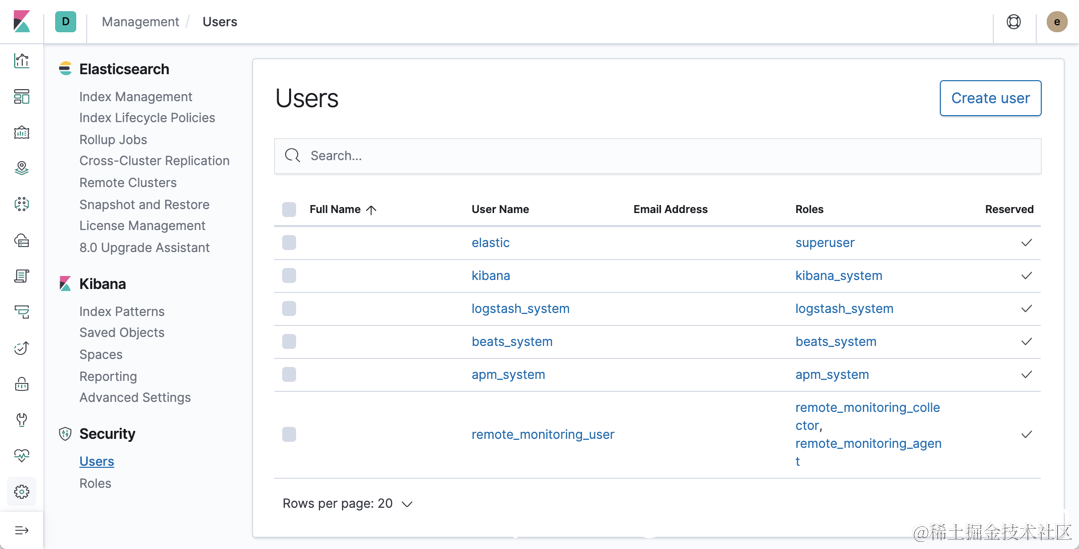This screenshot has width=1079, height=549.
Task: Open the Dashboard app icon
Action: (22, 97)
